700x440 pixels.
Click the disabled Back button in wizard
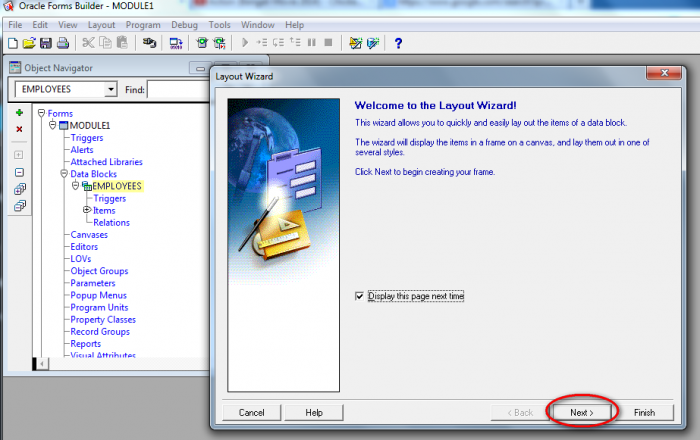pos(520,413)
